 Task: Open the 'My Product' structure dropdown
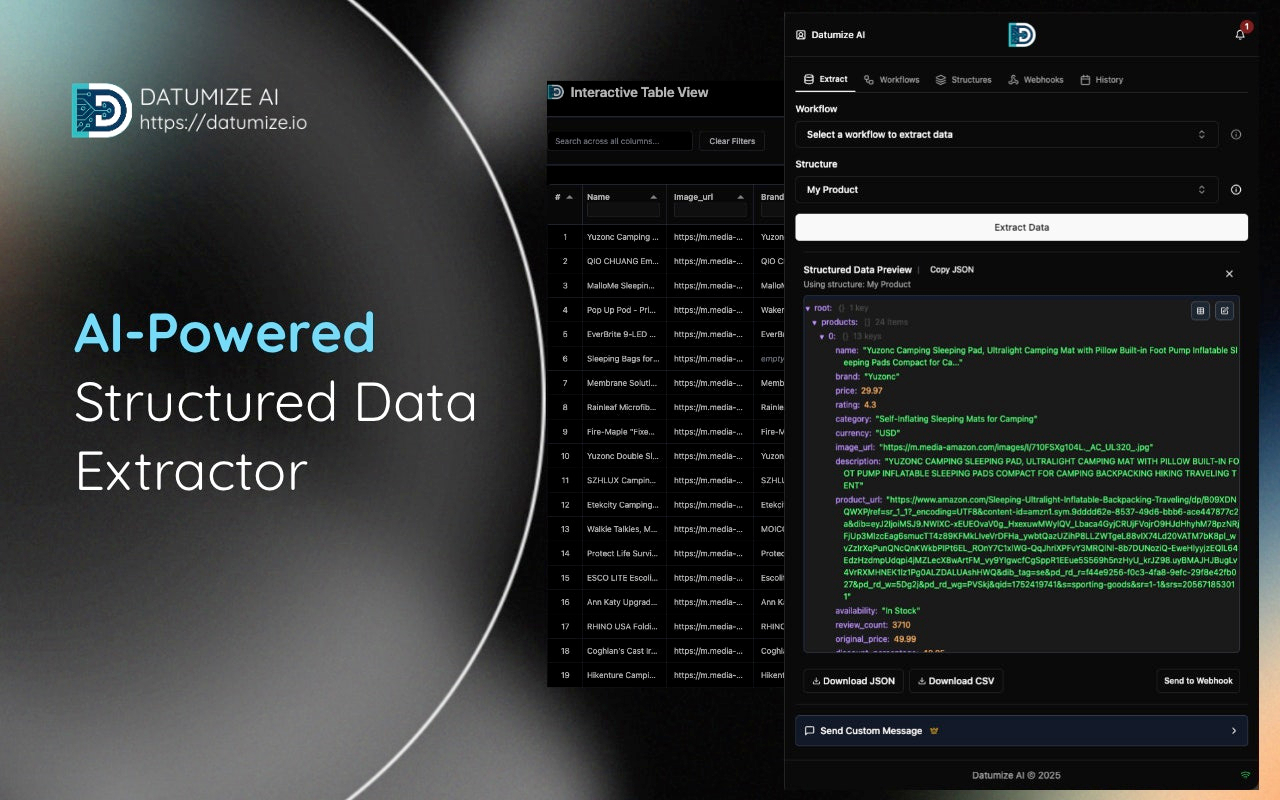tap(1006, 190)
